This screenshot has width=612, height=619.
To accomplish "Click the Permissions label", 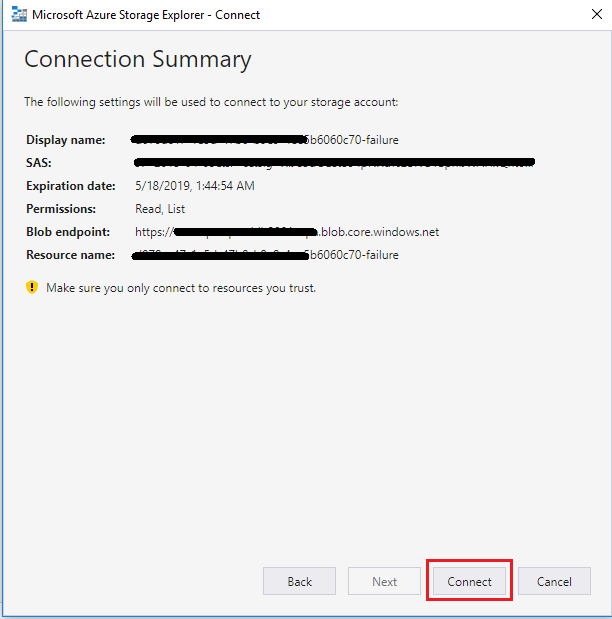I will (x=61, y=208).
